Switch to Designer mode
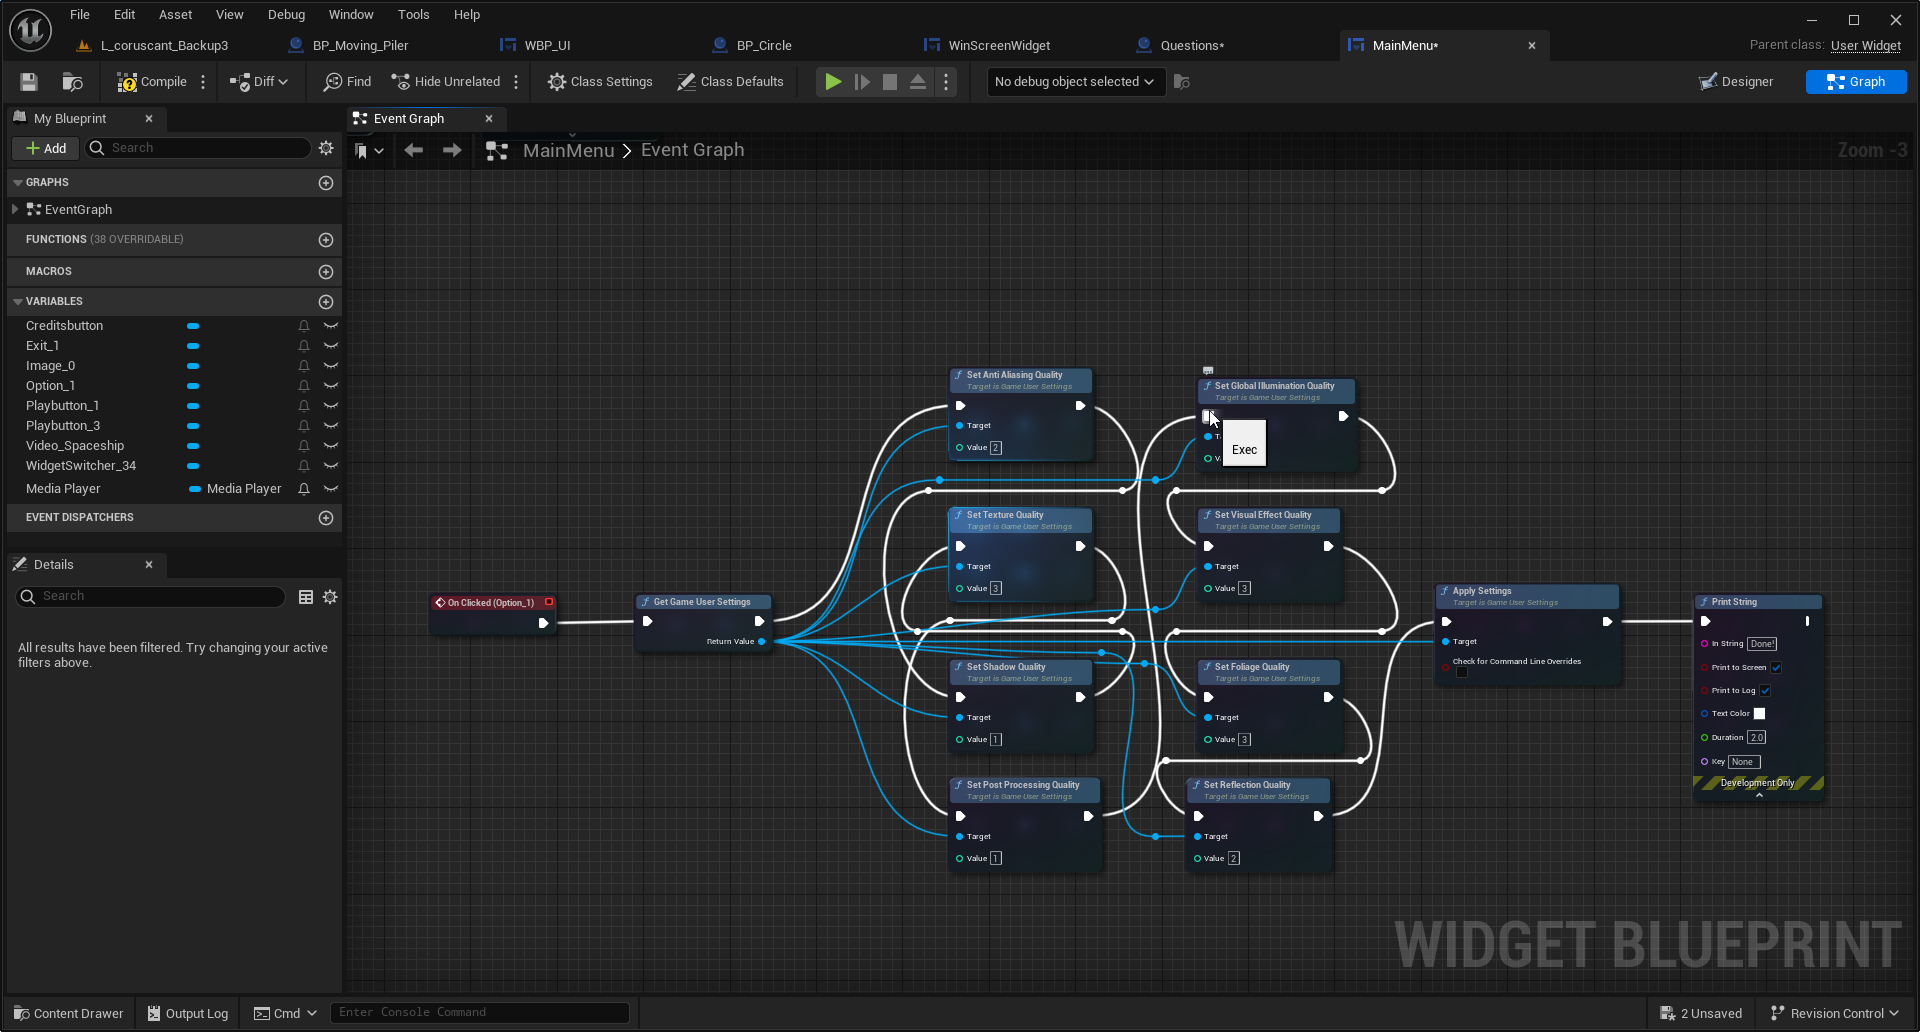 [x=1737, y=82]
